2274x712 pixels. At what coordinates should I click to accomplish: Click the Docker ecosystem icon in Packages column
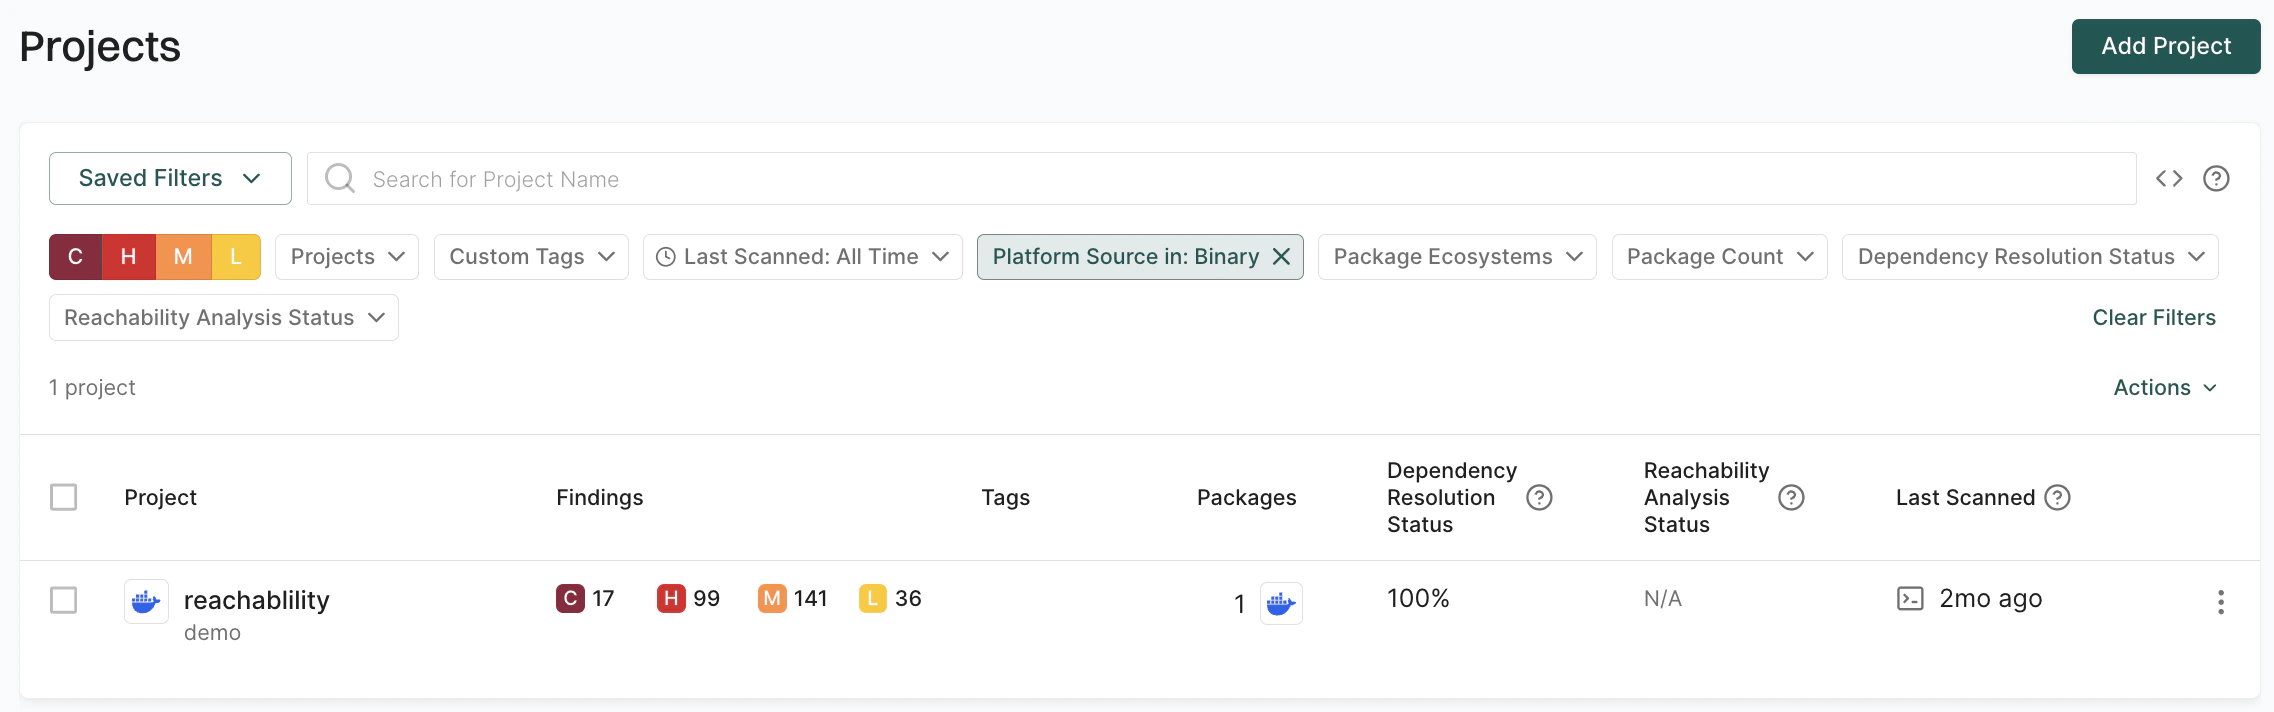tap(1281, 603)
